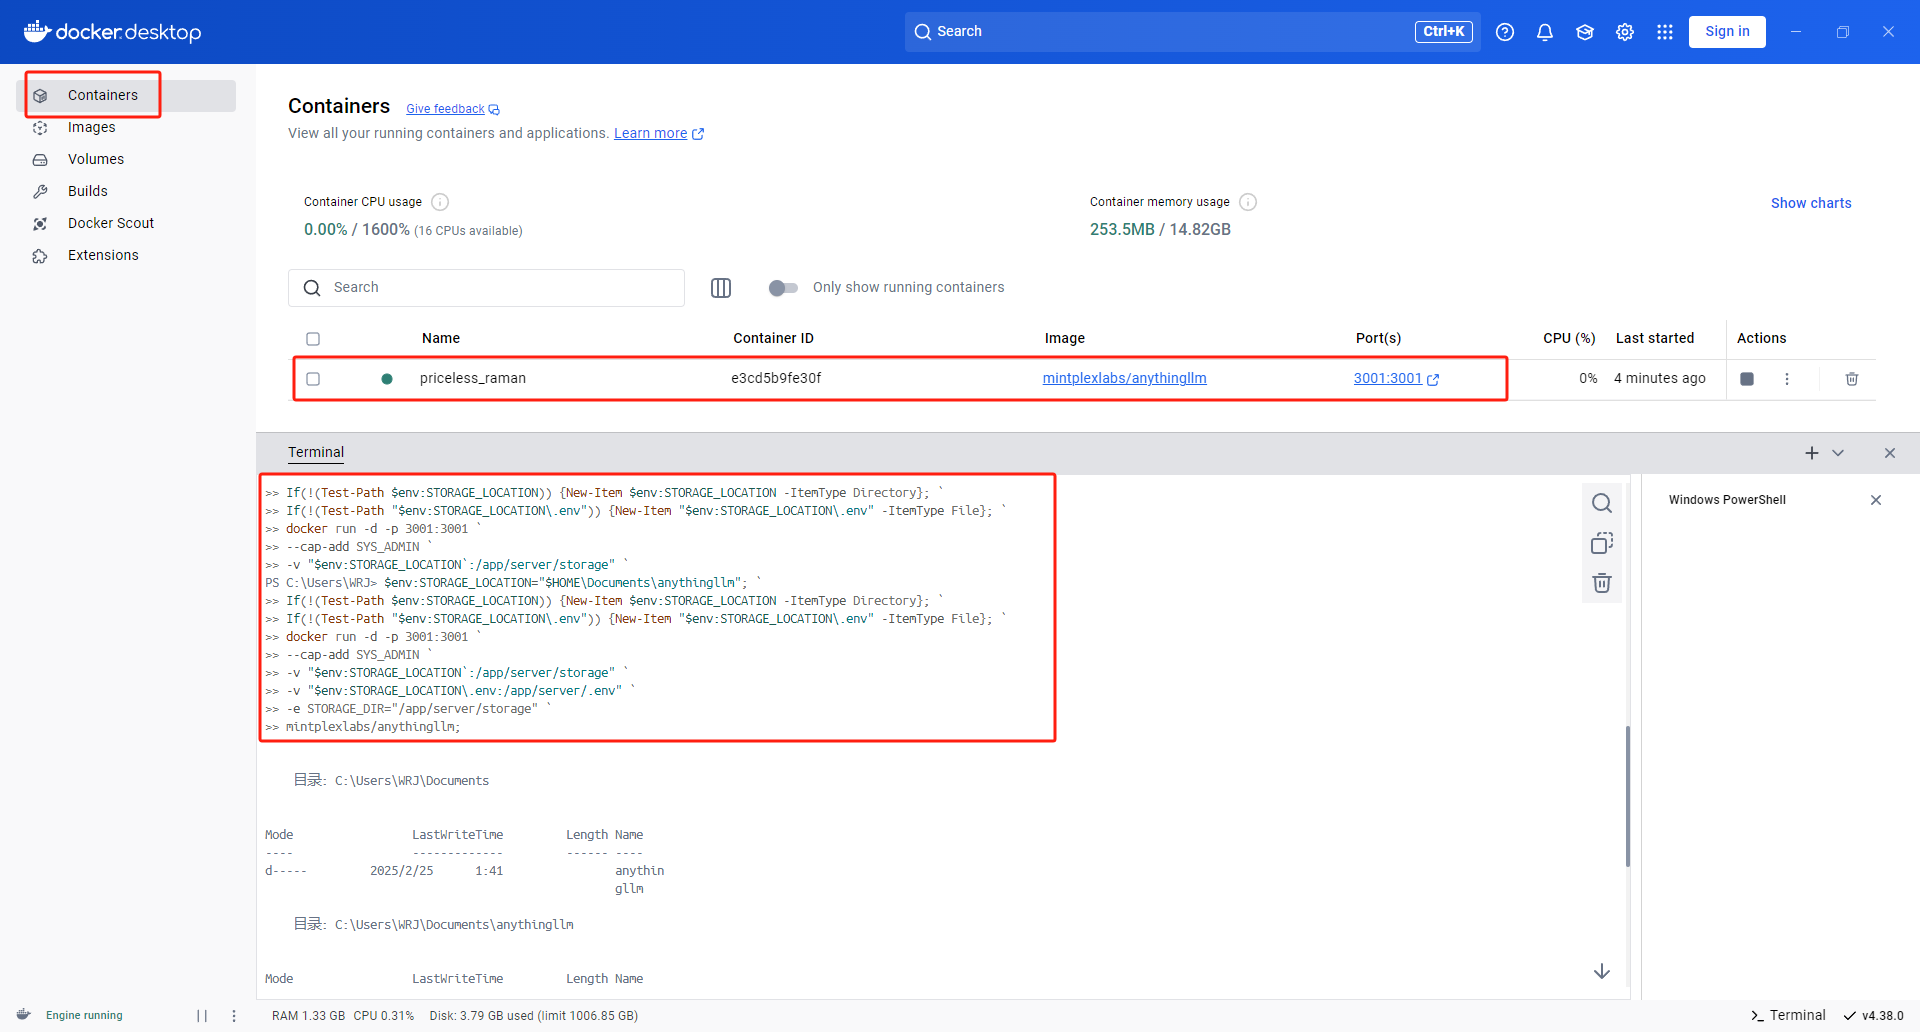Click the containers Search field
This screenshot has height=1032, width=1920.
coord(486,288)
